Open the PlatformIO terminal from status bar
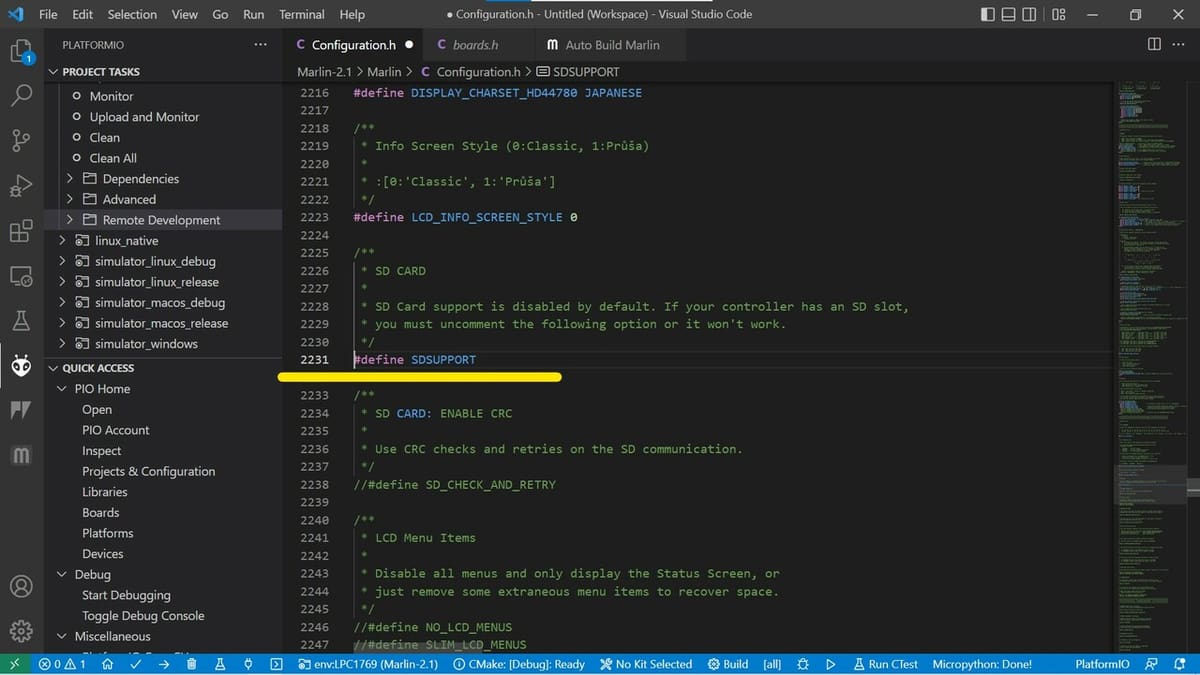Viewport: 1200px width, 675px height. pos(276,664)
